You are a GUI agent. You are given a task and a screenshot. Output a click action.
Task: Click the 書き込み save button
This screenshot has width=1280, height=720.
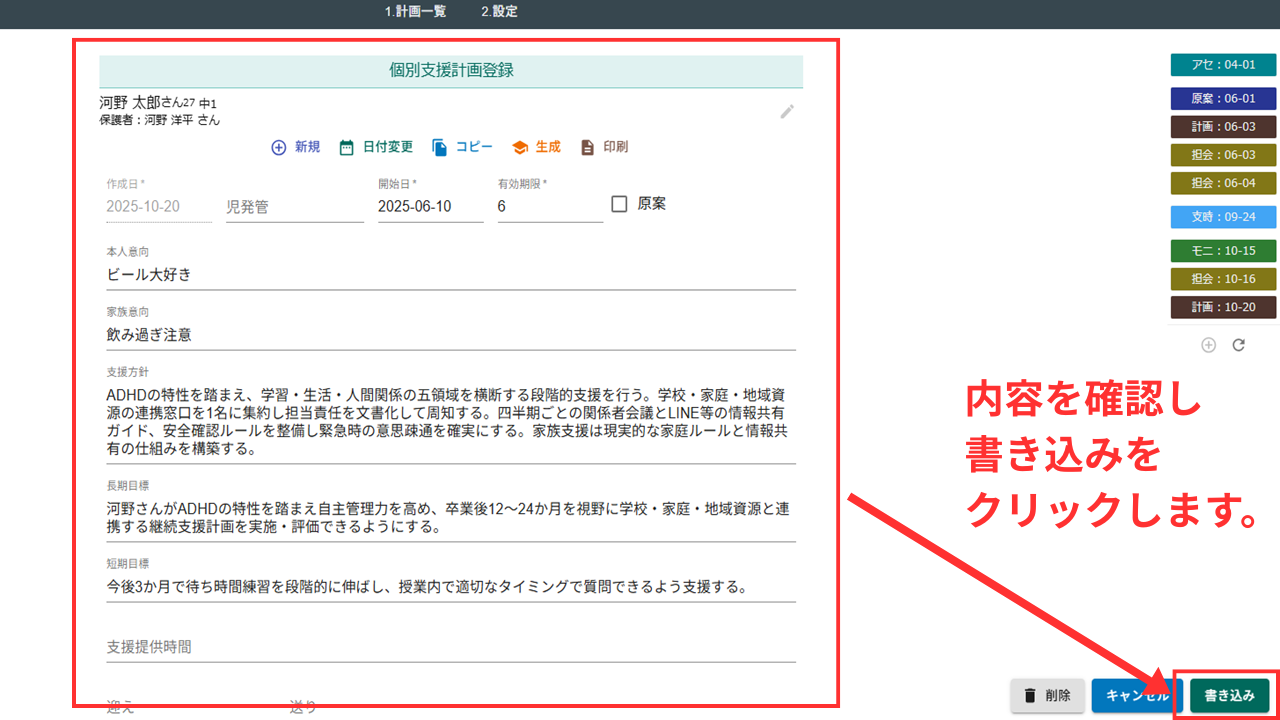(x=1229, y=695)
